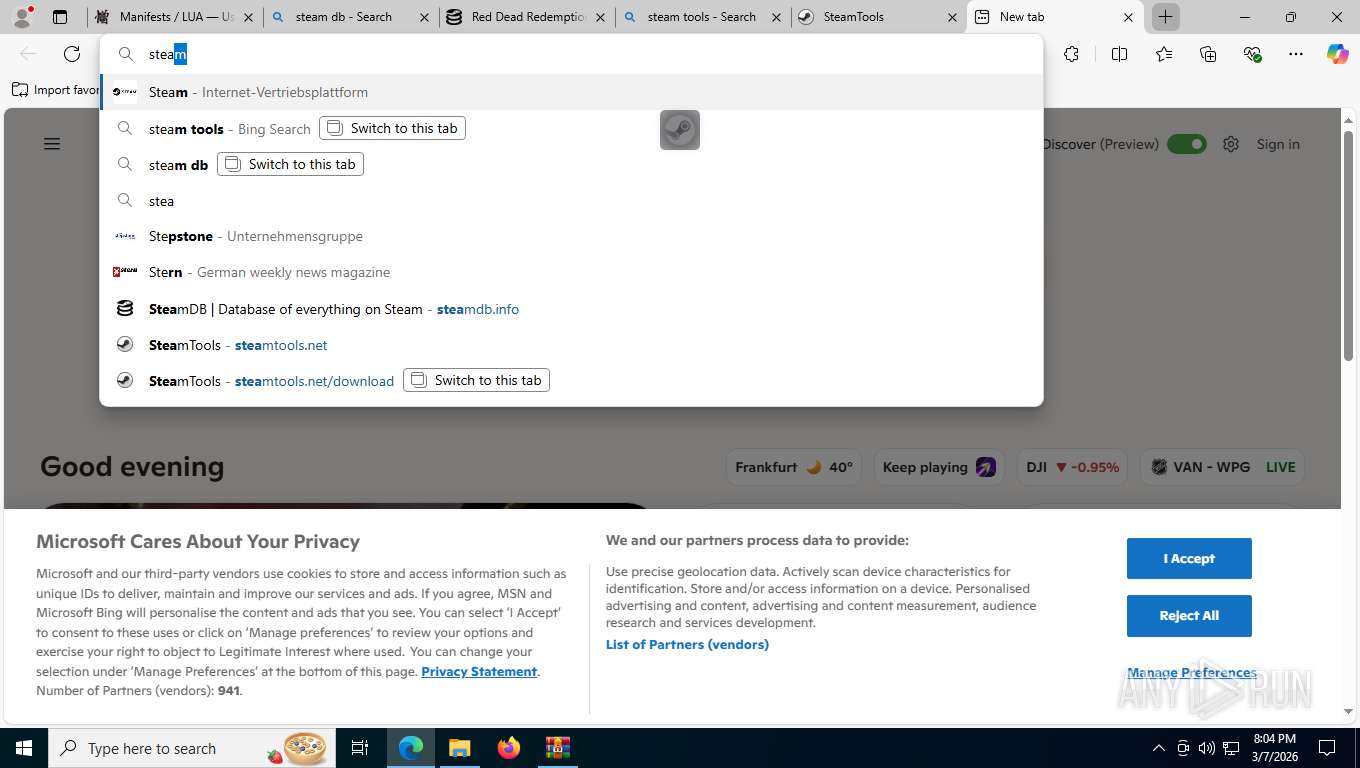Screen dimensions: 1360x768
Task: Open Favorites star icon in toolbar
Action: (1164, 54)
